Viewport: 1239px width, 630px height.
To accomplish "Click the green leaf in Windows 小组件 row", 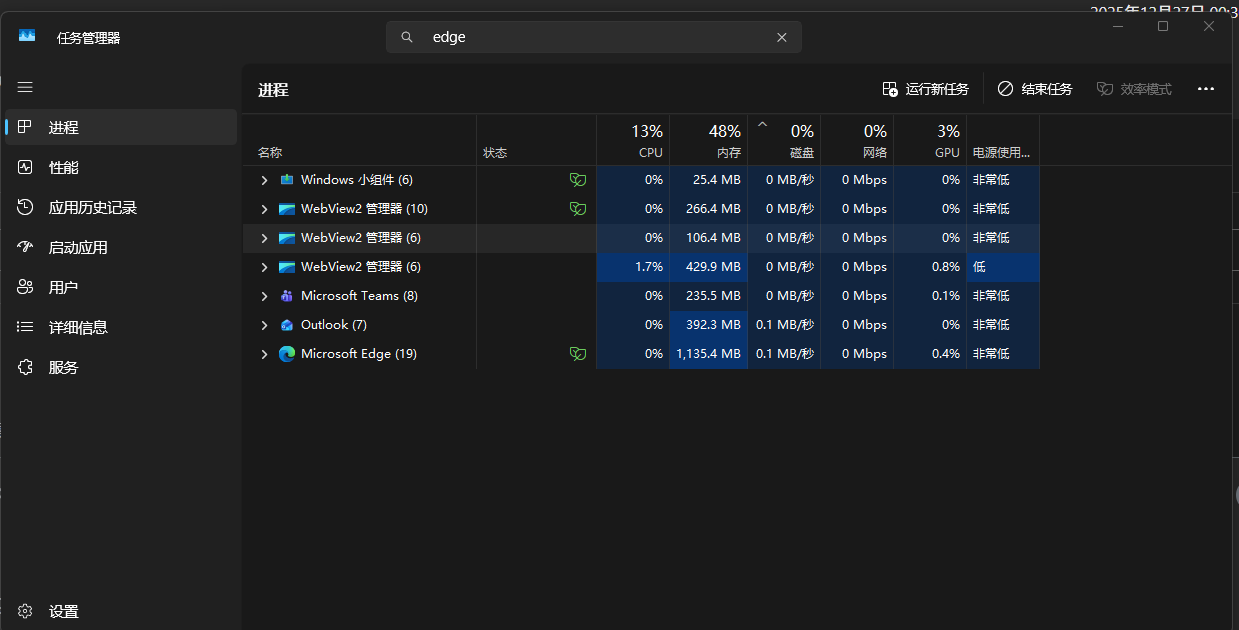I will (x=577, y=180).
